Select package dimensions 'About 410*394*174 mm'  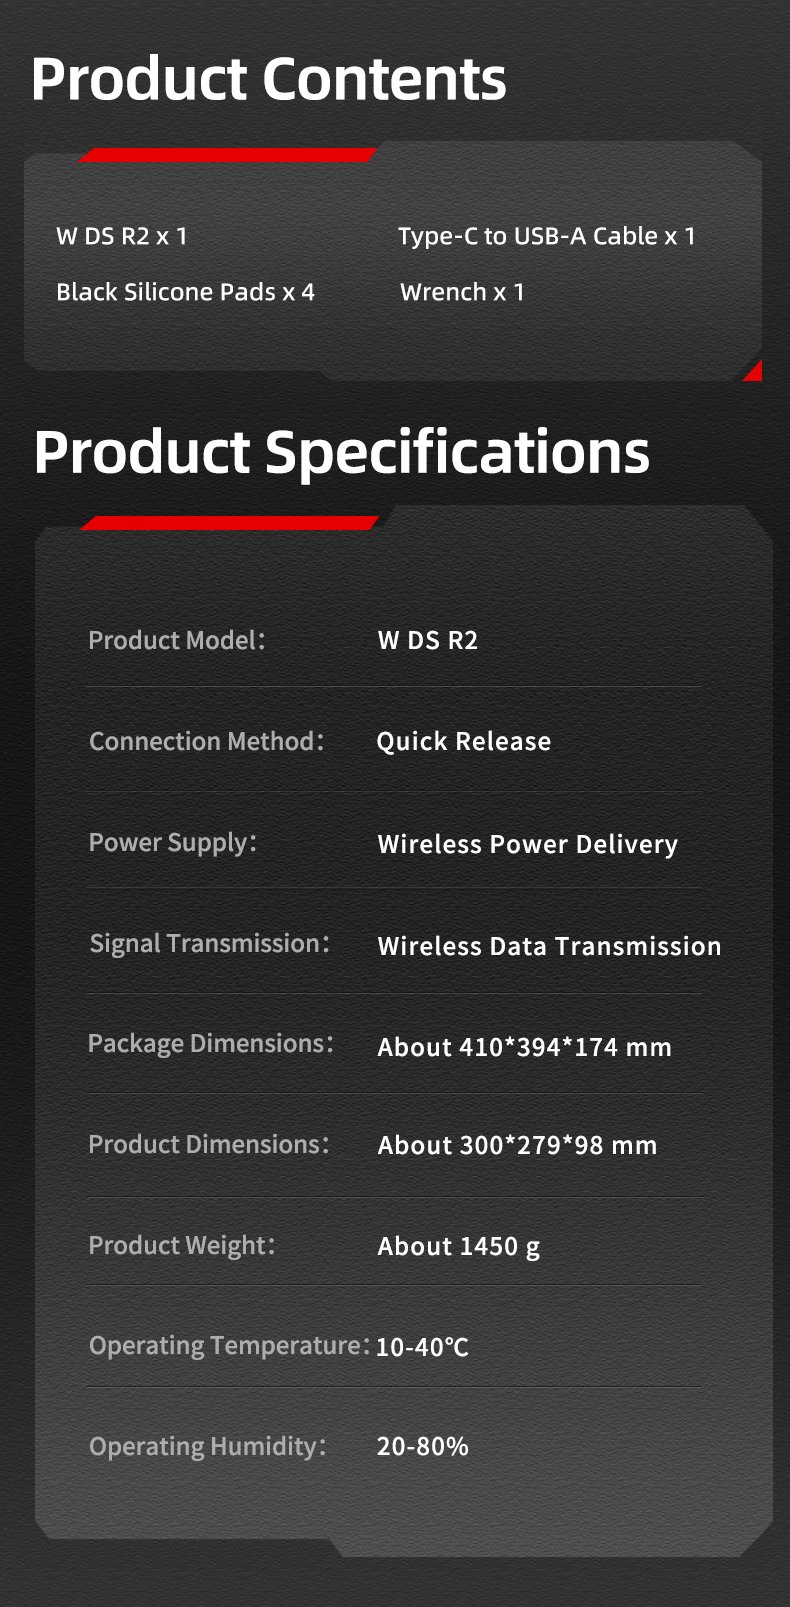[x=525, y=1047]
